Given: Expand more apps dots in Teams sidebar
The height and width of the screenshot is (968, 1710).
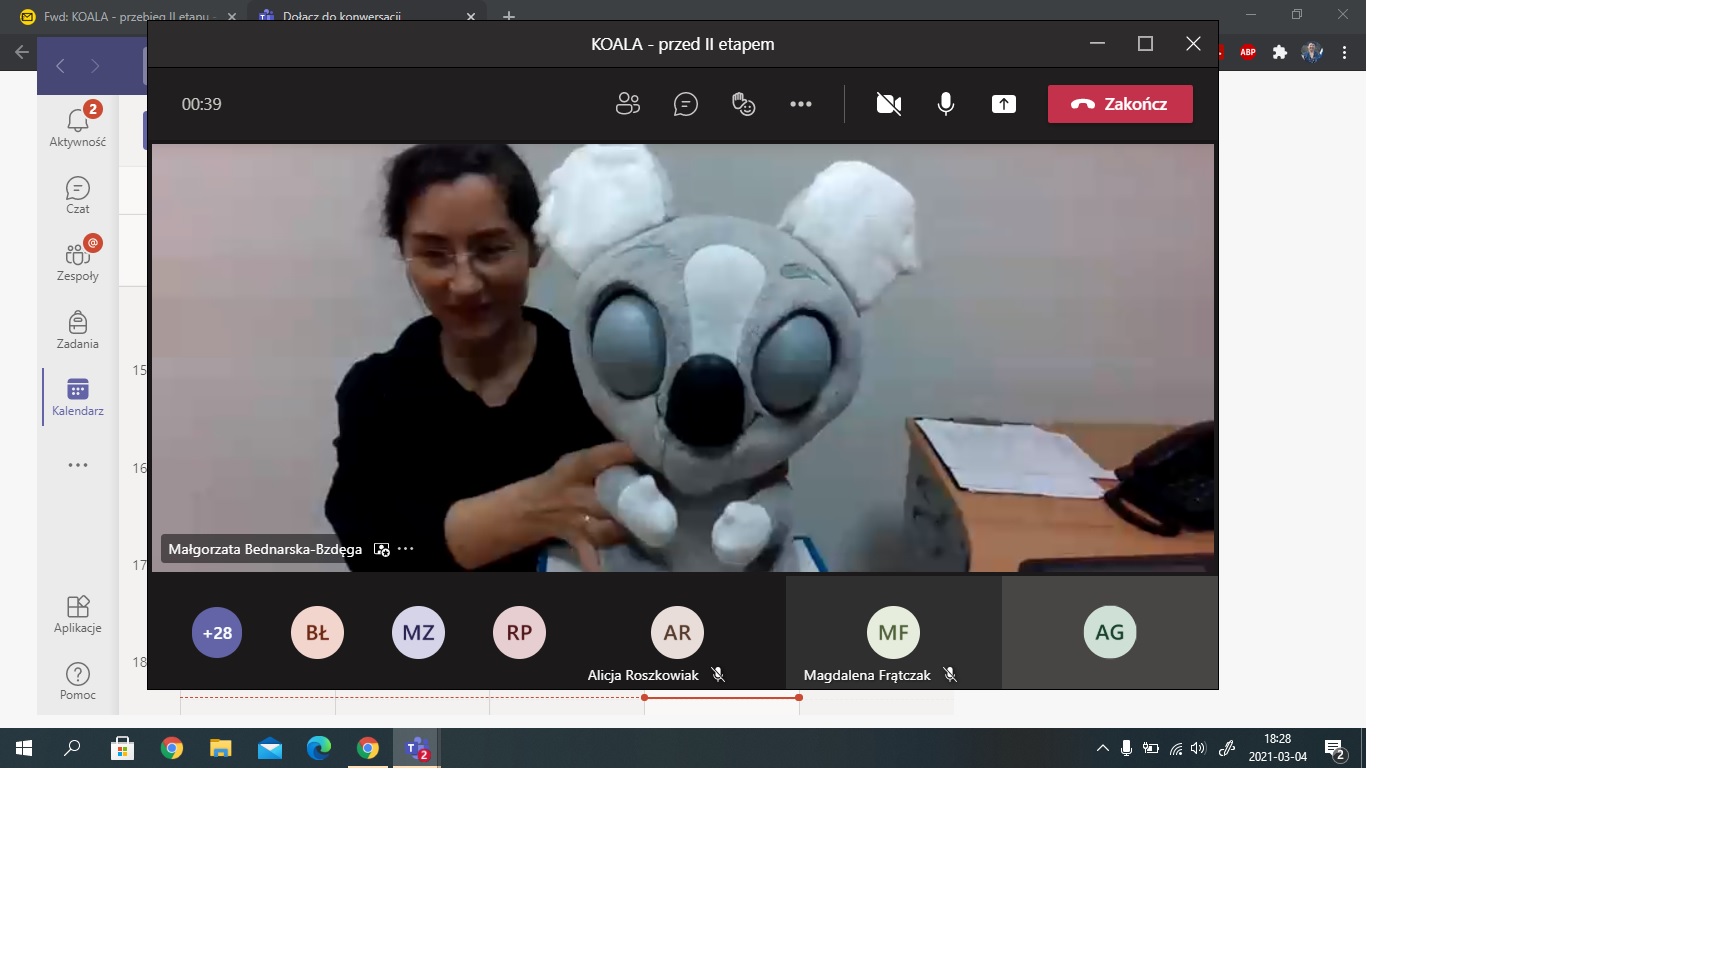Looking at the screenshot, I should pyautogui.click(x=78, y=465).
